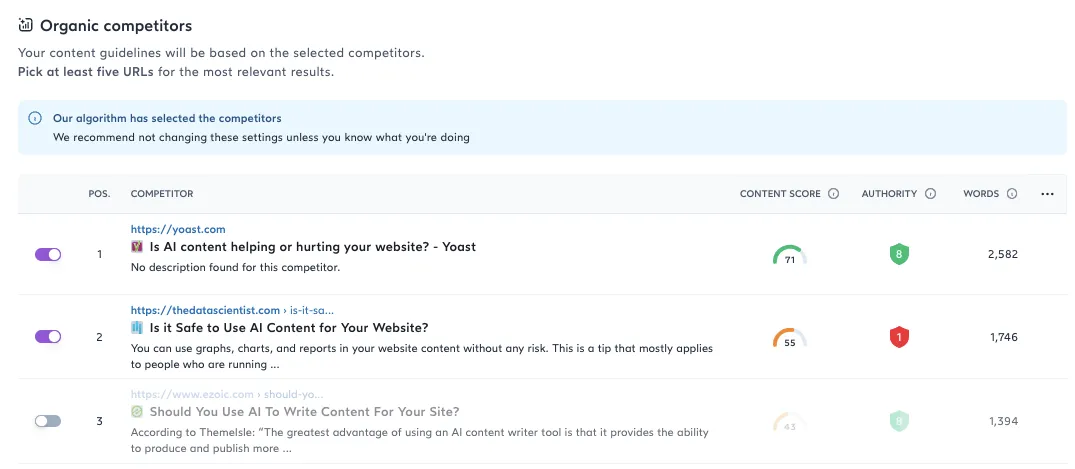Open the thedatascientist.com URL link

click(205, 311)
